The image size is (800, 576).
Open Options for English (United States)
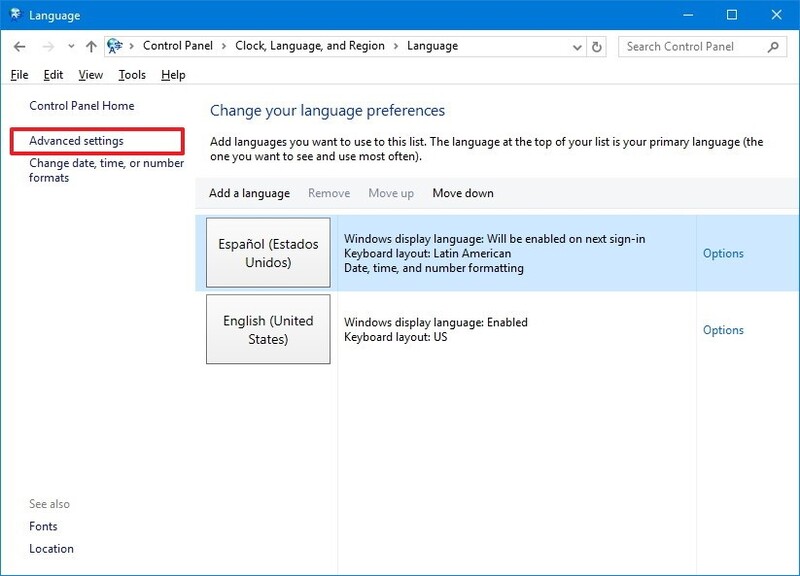tap(723, 330)
